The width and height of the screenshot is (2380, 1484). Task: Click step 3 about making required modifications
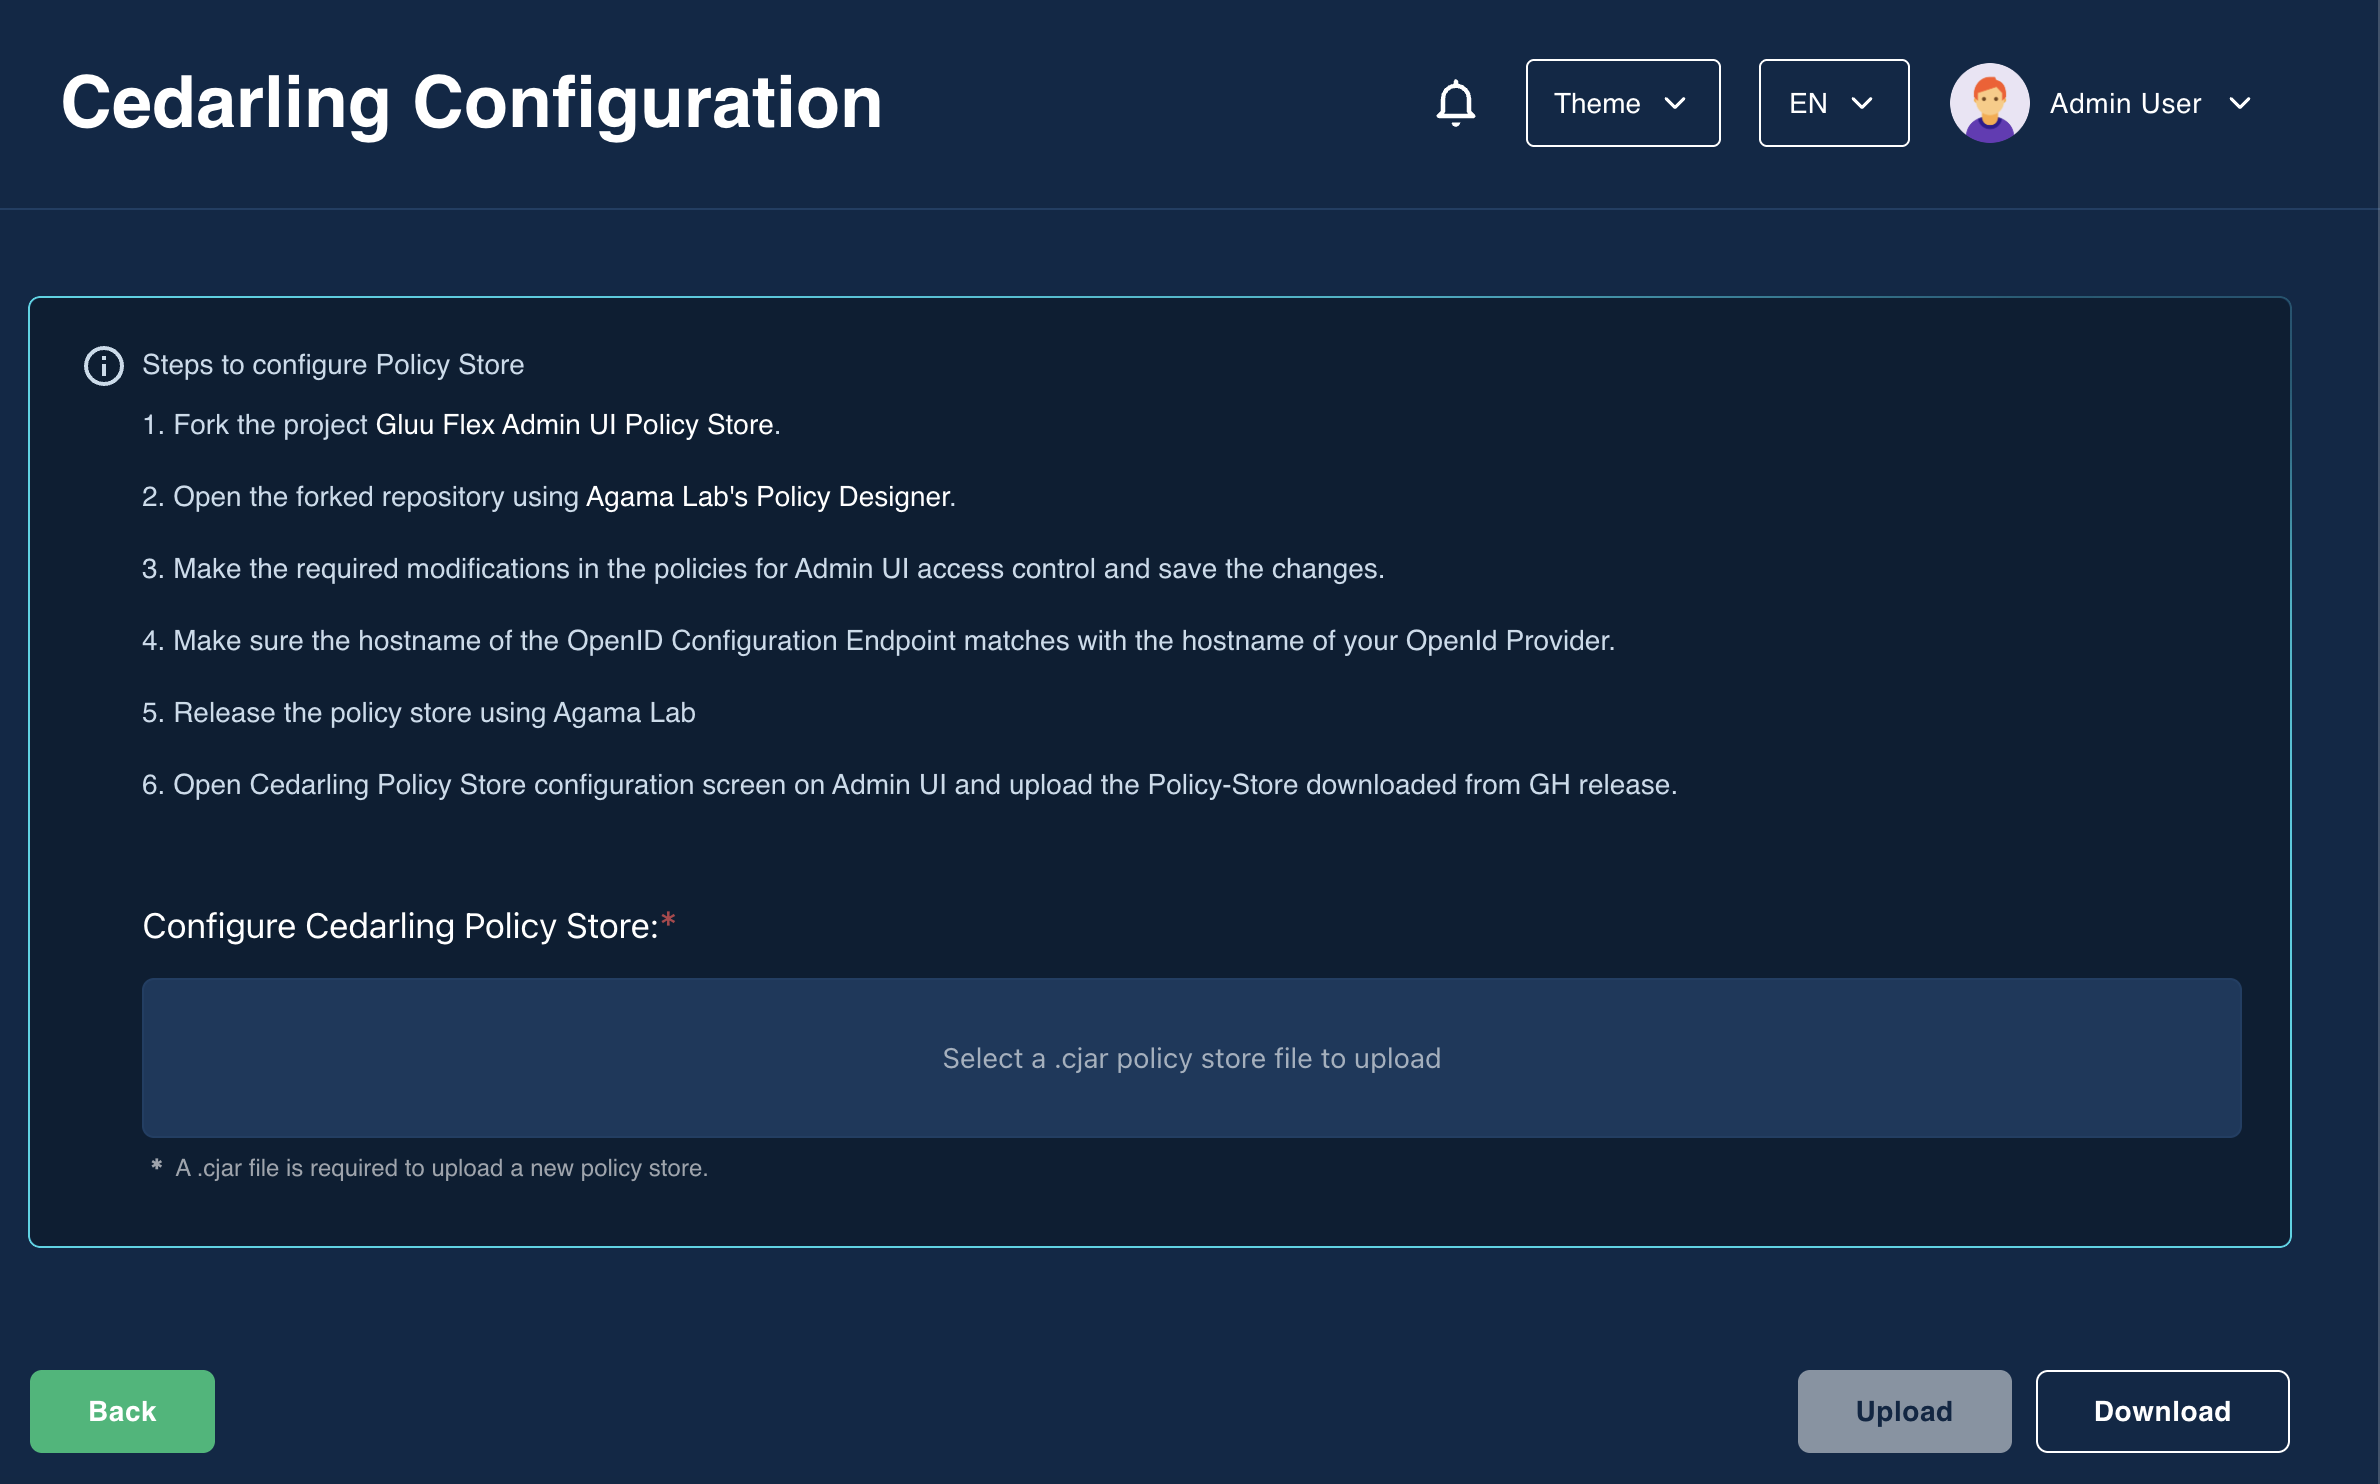pyautogui.click(x=763, y=569)
